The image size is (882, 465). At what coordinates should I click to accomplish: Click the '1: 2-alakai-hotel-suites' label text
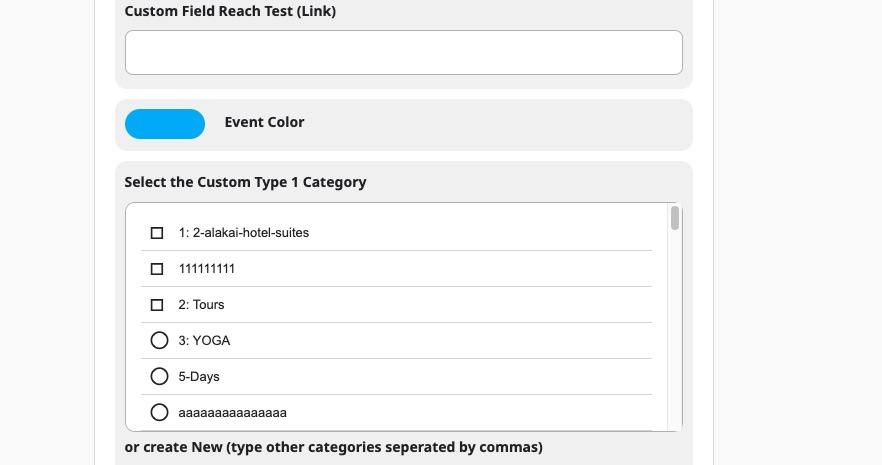click(244, 233)
